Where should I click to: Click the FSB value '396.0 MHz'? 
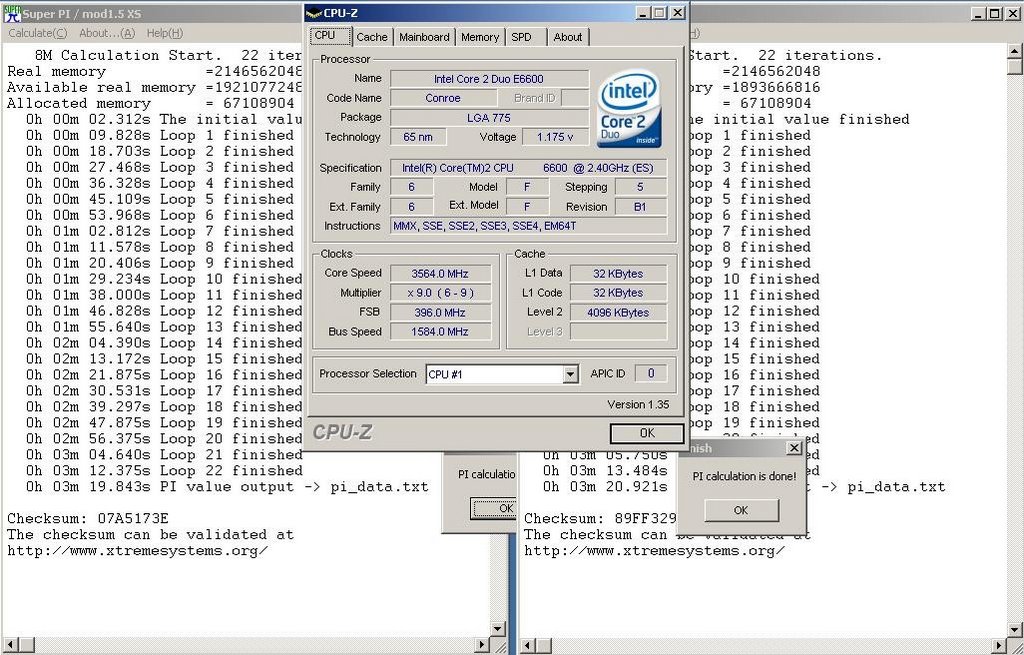click(x=440, y=312)
